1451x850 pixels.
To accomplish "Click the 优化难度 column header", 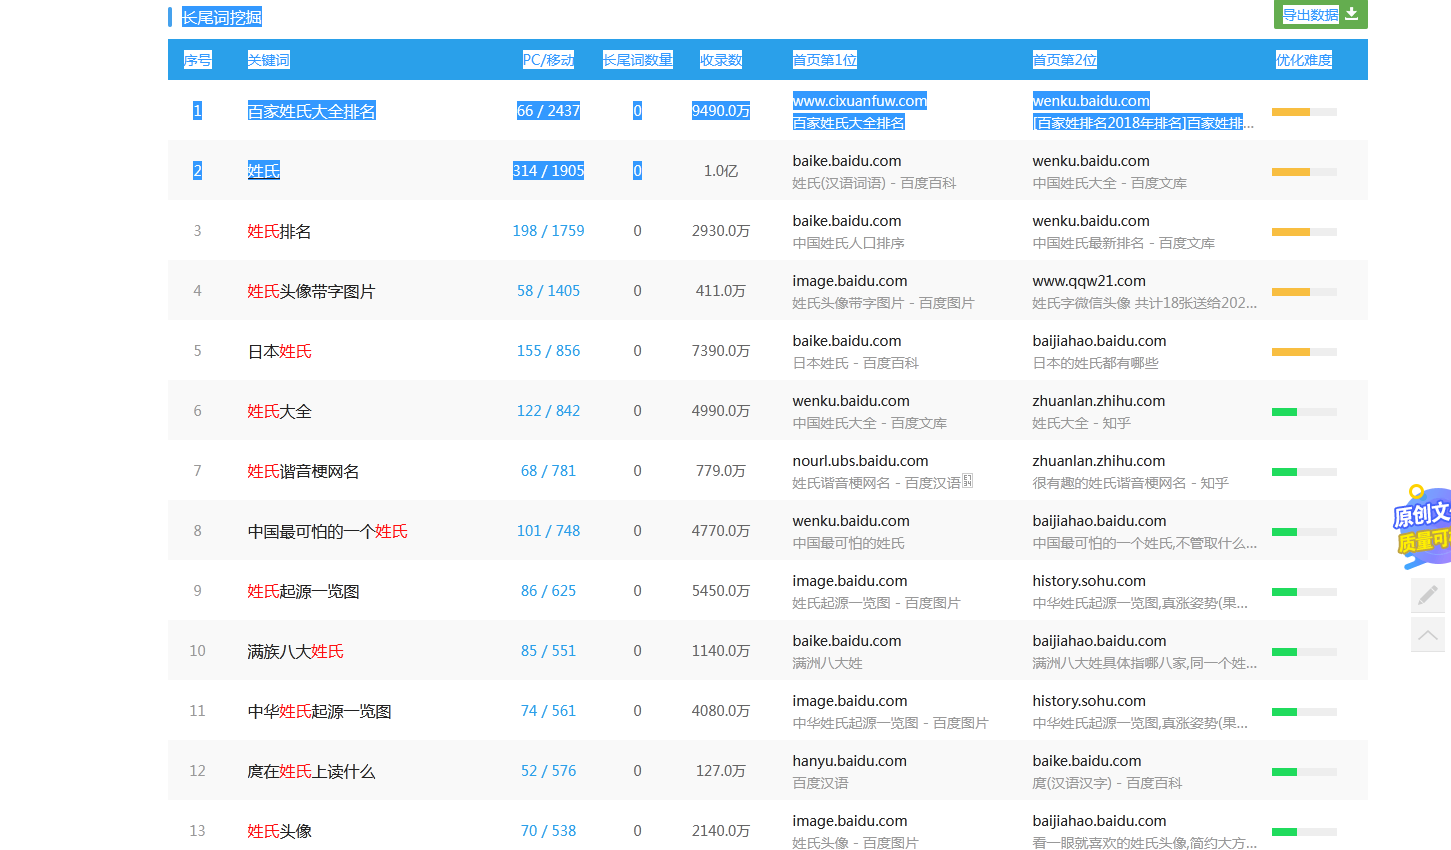I will (x=1304, y=60).
